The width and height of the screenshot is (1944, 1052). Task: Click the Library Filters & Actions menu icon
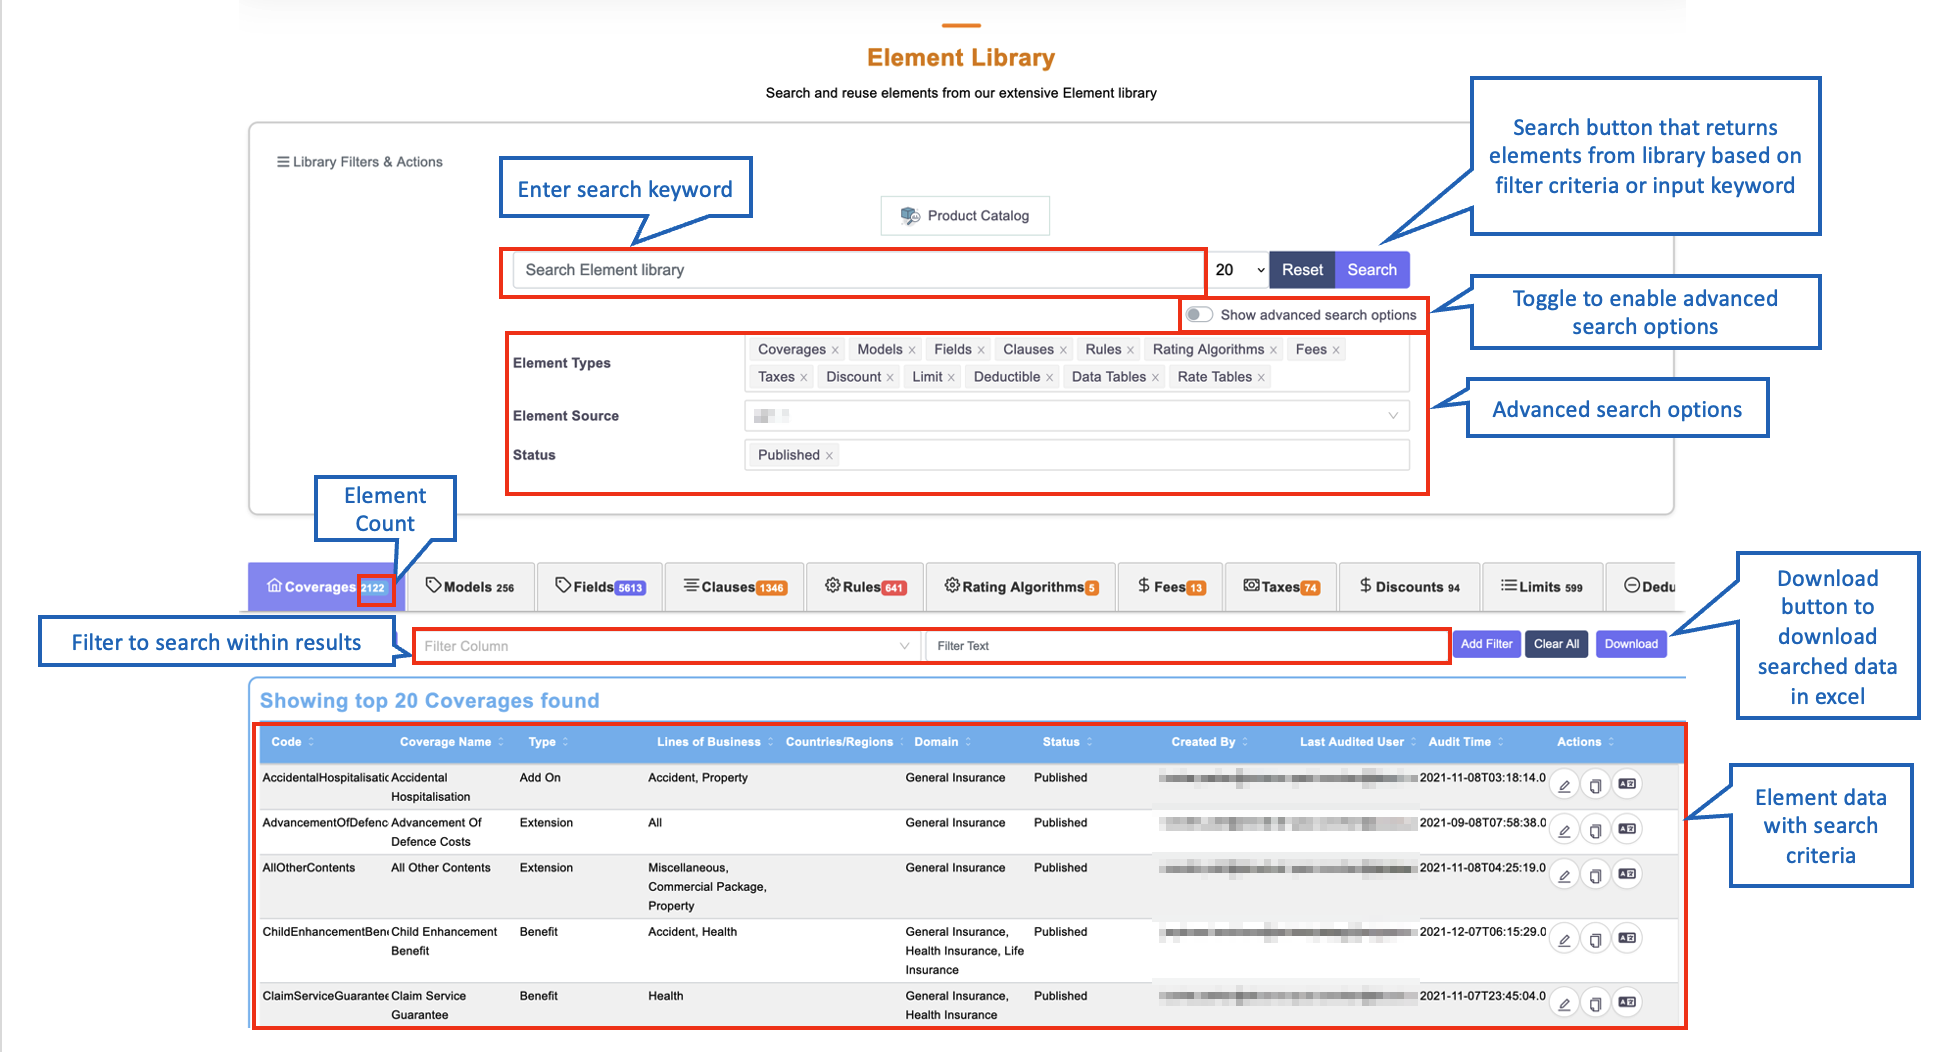coord(283,162)
